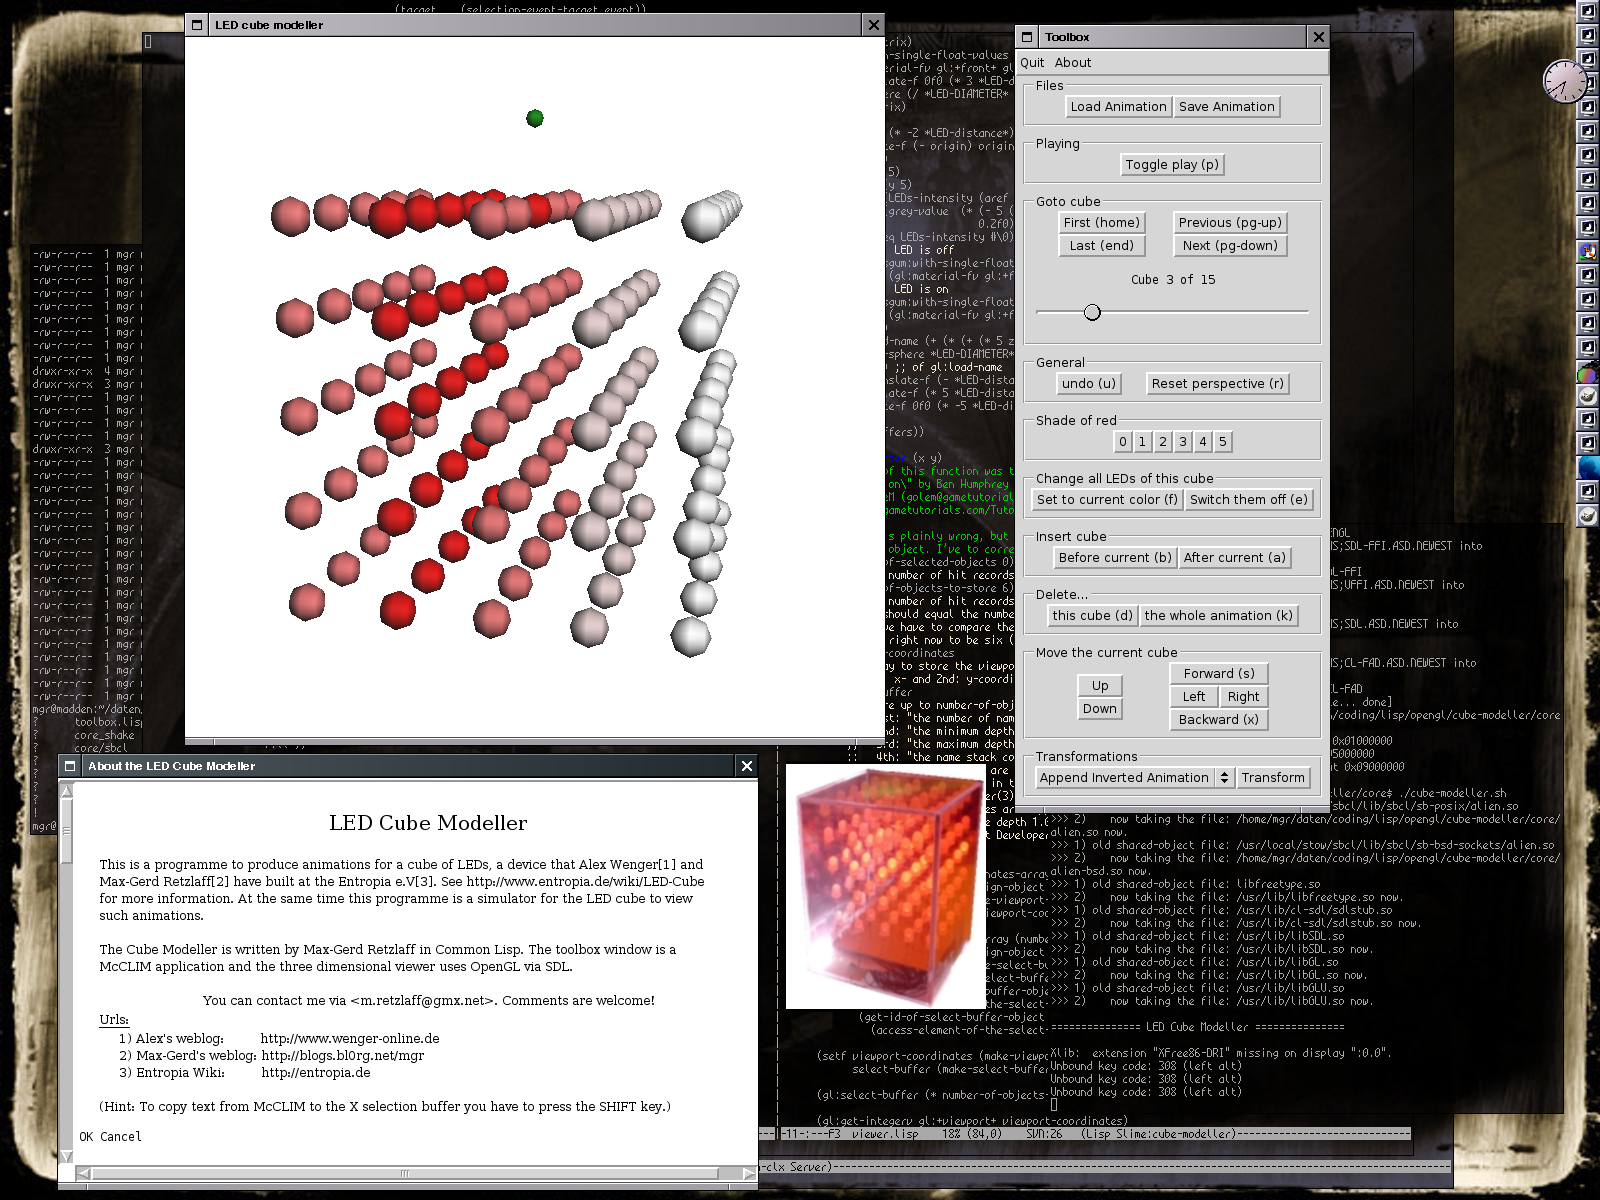Click the 'LED Cube Modeller' heading in the About window
The height and width of the screenshot is (1200, 1600).
428,823
